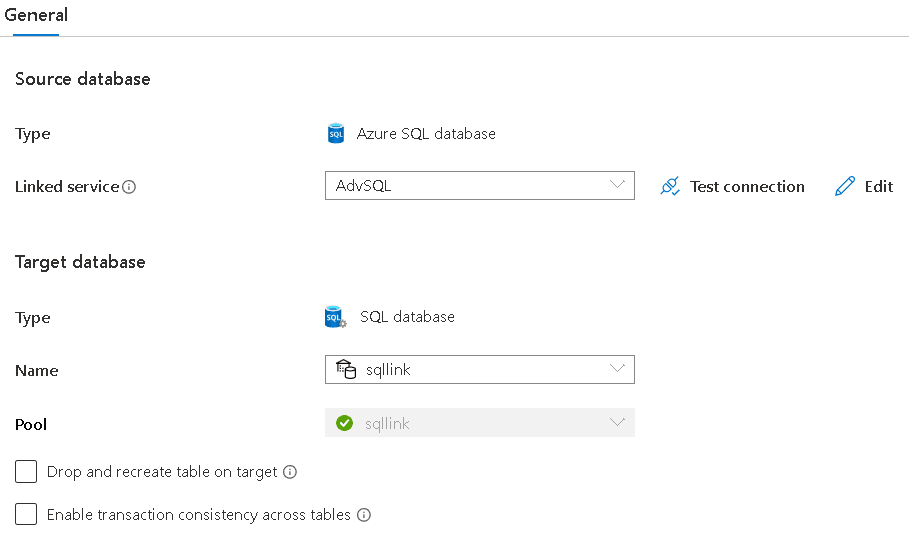This screenshot has height=539, width=909.
Task: Switch to the General tab
Action: (x=36, y=16)
